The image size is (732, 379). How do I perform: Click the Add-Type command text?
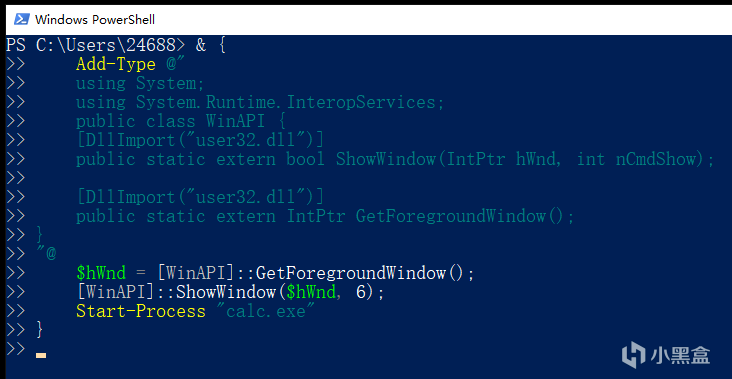[116, 64]
